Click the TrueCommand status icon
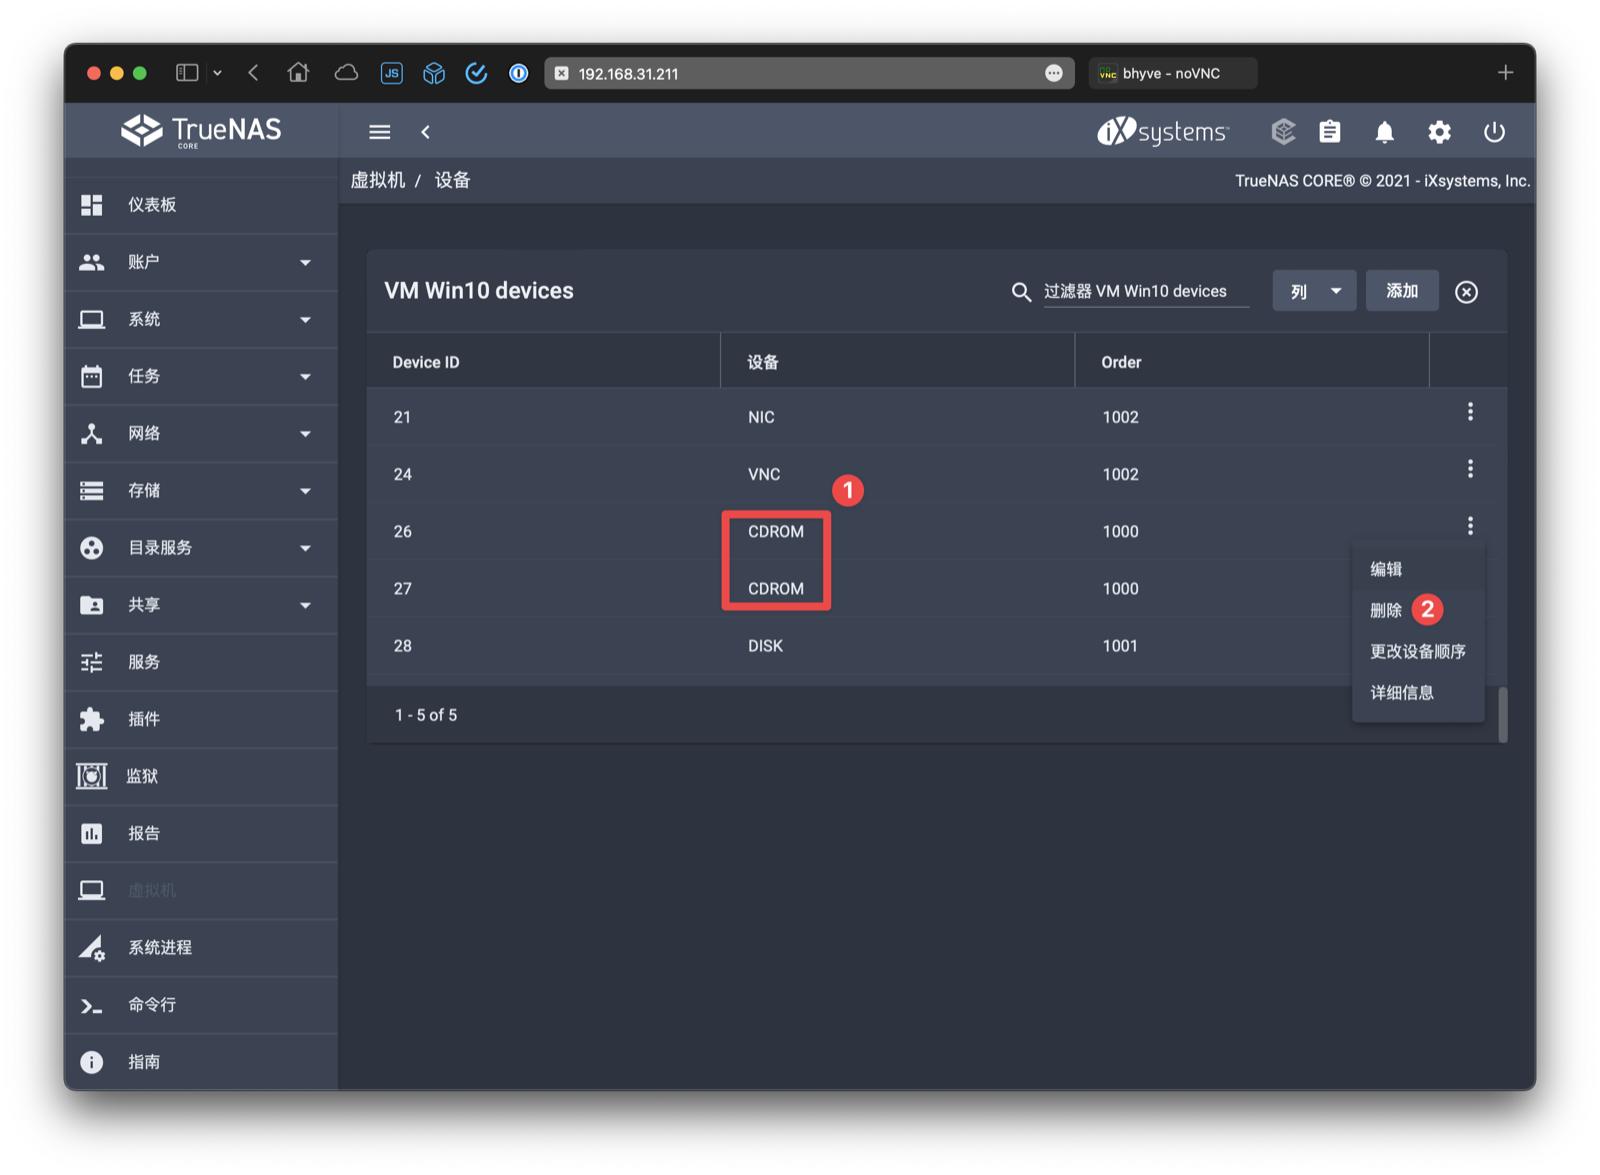This screenshot has width=1600, height=1175. click(1283, 132)
